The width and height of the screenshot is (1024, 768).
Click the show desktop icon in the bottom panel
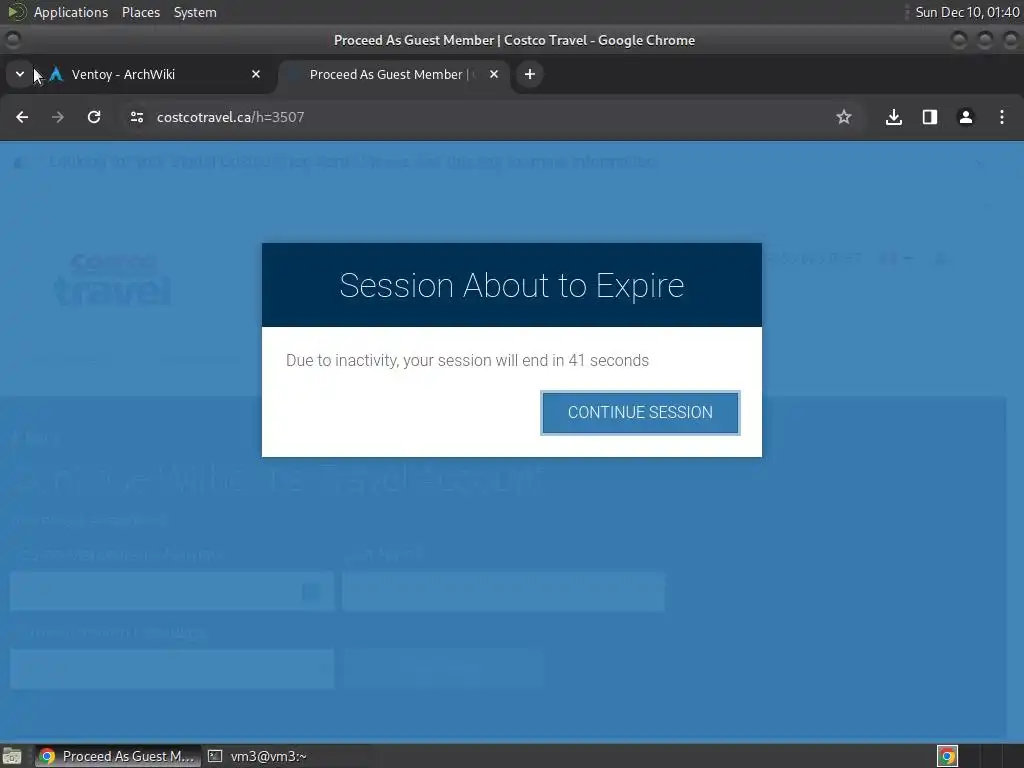pos(12,756)
